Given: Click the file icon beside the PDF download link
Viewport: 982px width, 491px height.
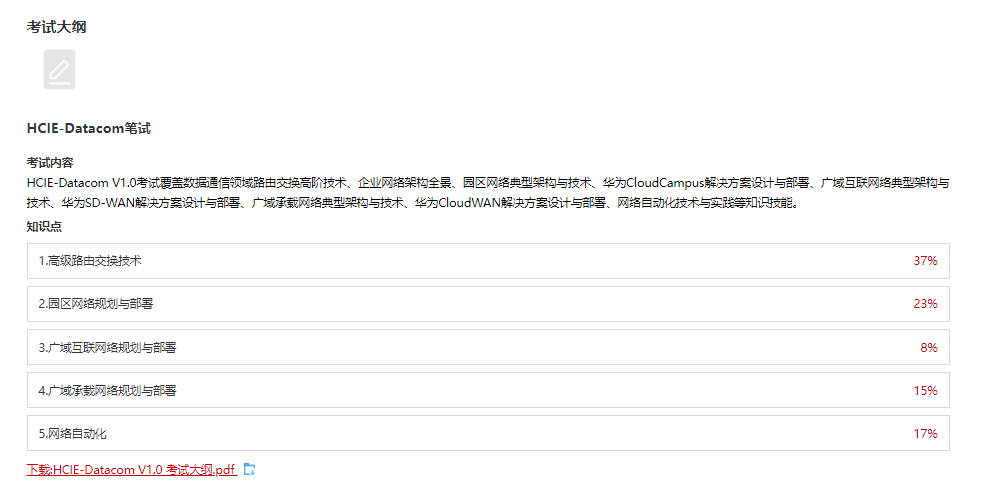Looking at the screenshot, I should [249, 469].
